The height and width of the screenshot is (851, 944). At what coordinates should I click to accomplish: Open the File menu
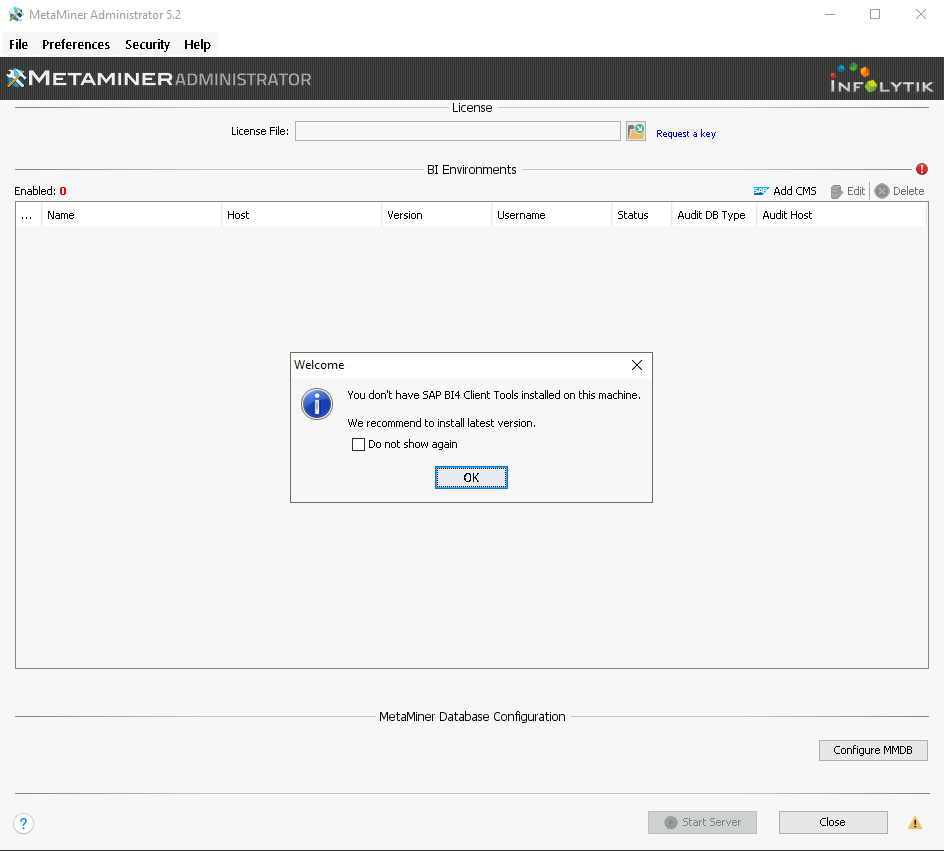pos(19,45)
